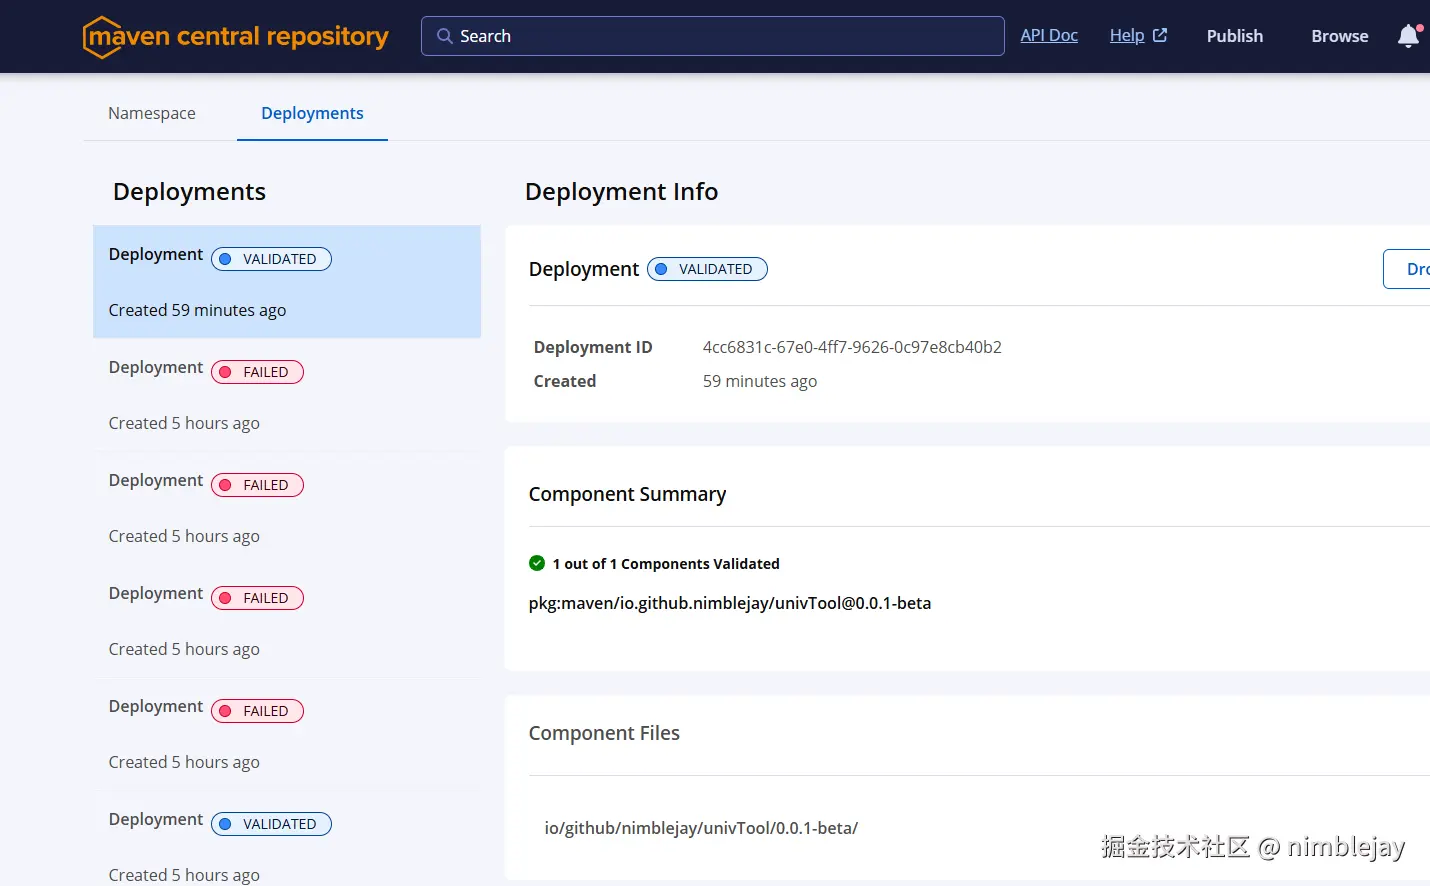Open the notifications bell icon

pyautogui.click(x=1408, y=36)
